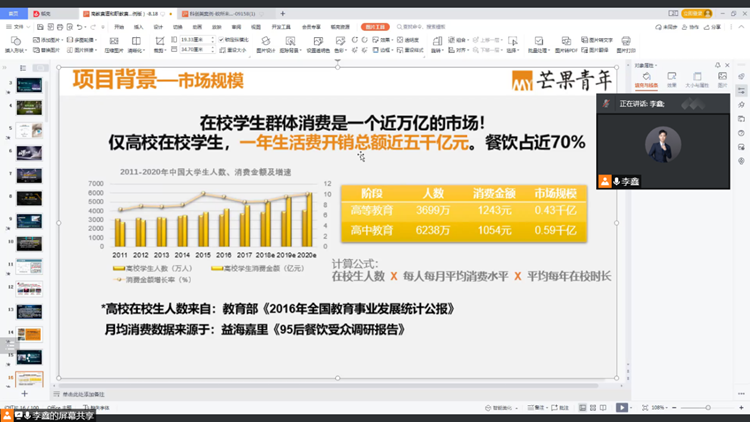The image size is (750, 422).
Task: Toggle outline view button in slide panel
Action: pos(23,68)
